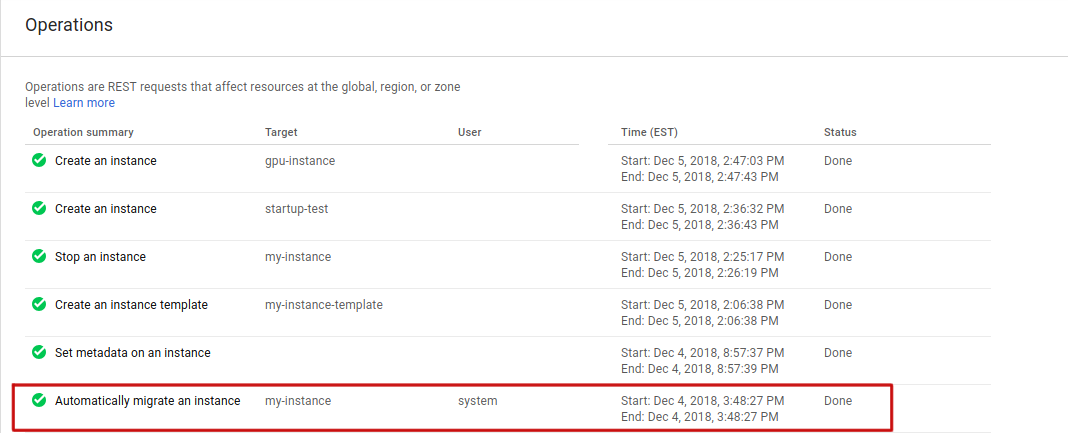Click green check icon beside Set metadata operation
Screen dimensions: 1068x433
39,352
